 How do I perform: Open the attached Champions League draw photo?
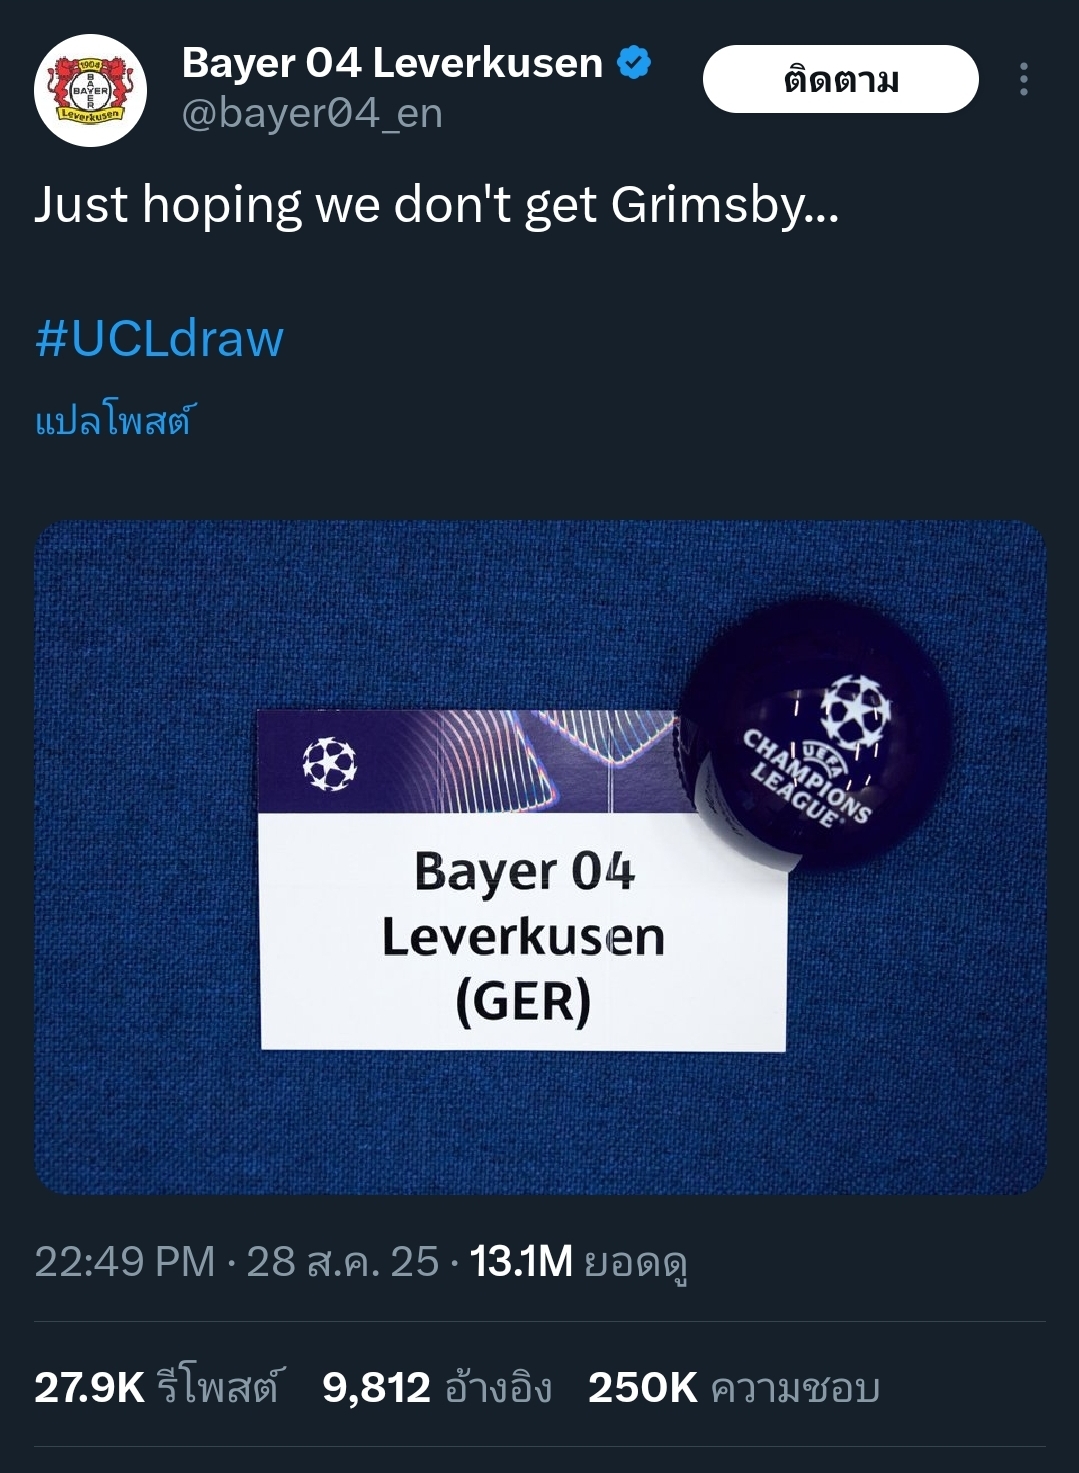[540, 857]
